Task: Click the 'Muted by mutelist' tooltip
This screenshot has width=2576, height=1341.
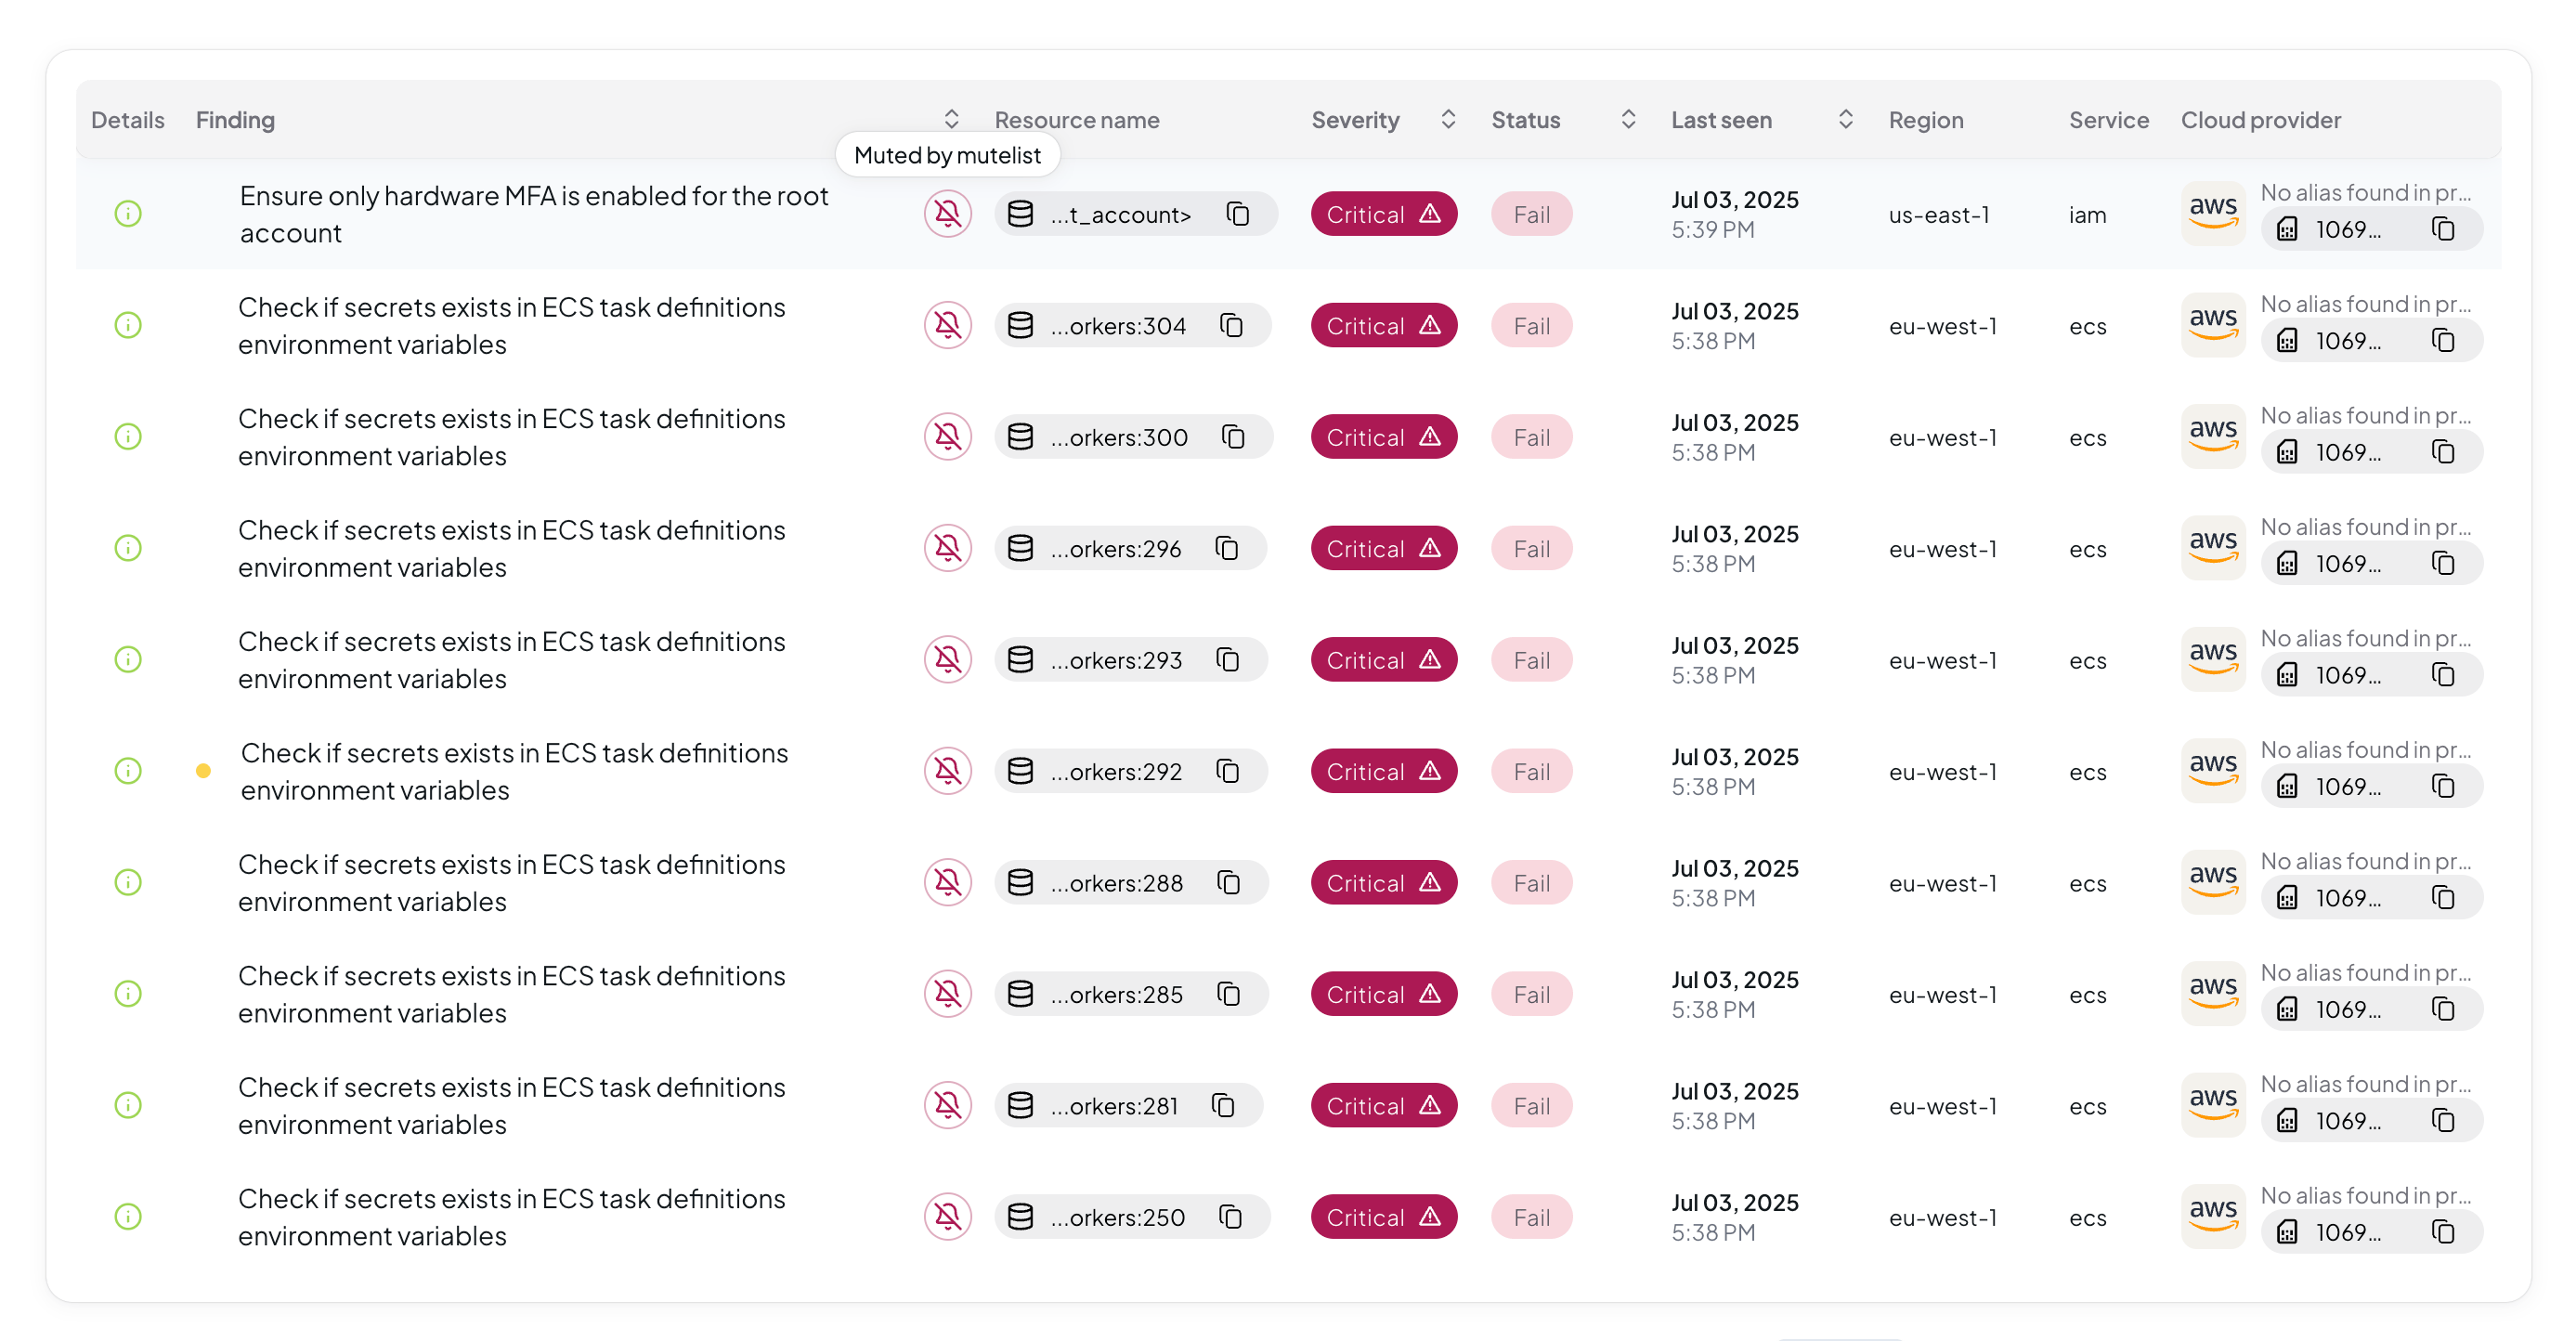Action: pyautogui.click(x=947, y=155)
